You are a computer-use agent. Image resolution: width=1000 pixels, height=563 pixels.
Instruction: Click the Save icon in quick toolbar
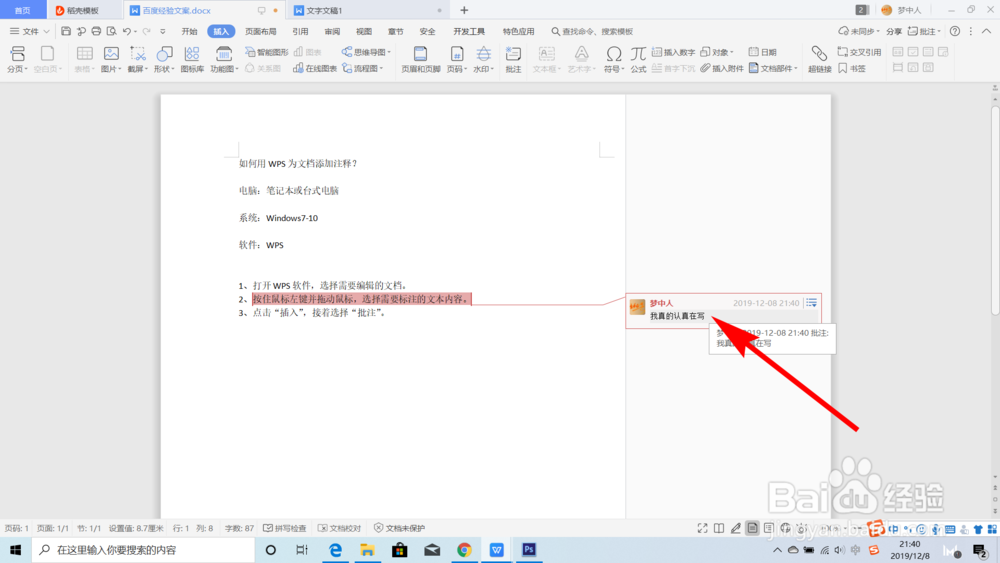click(x=66, y=31)
